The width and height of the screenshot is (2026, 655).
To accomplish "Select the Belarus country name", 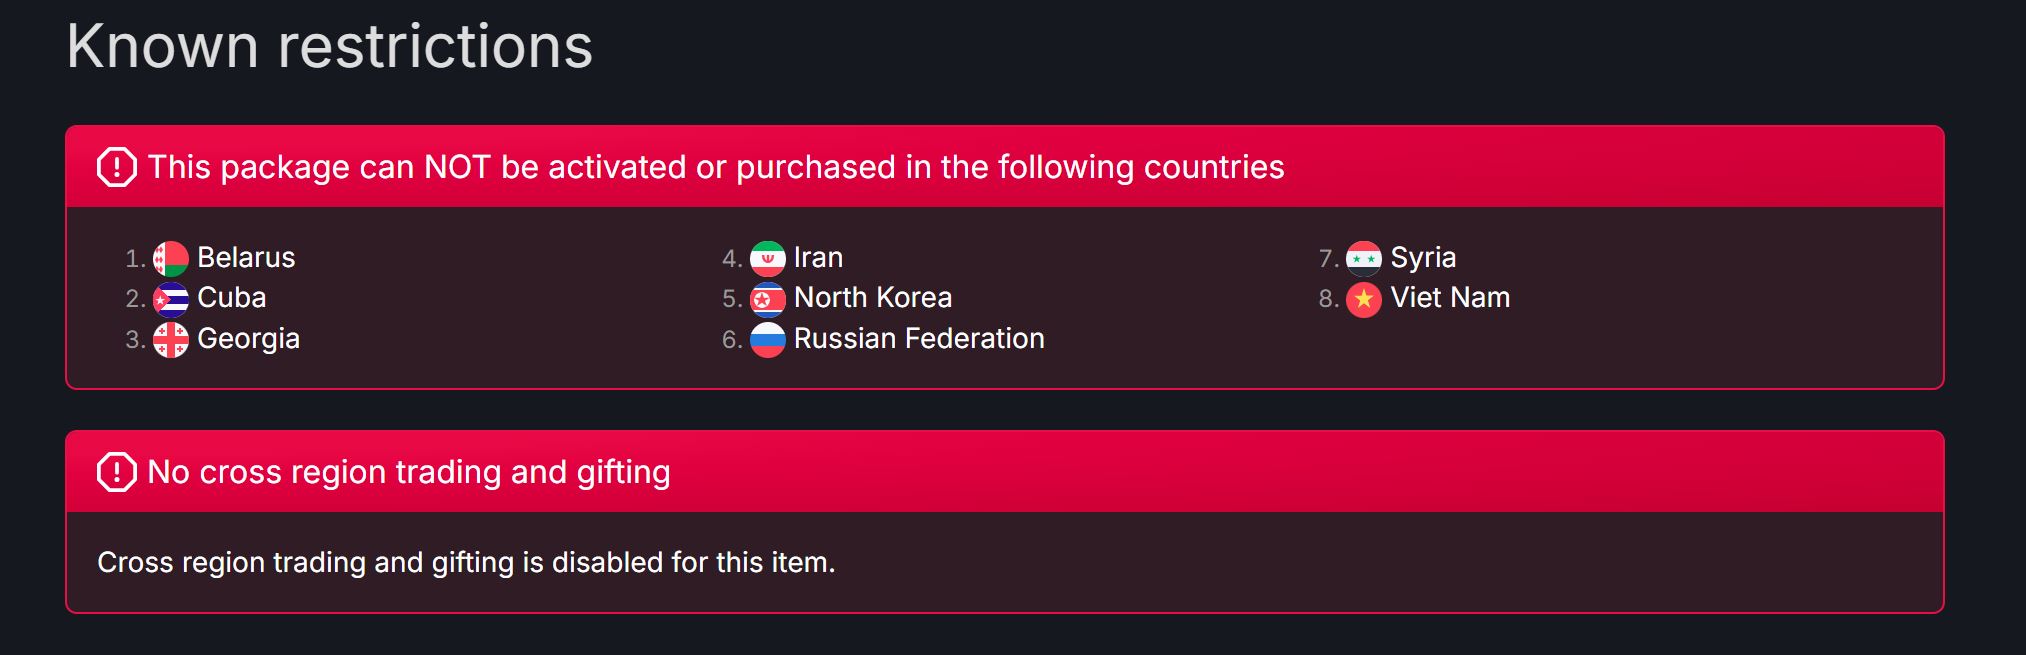I will 246,258.
